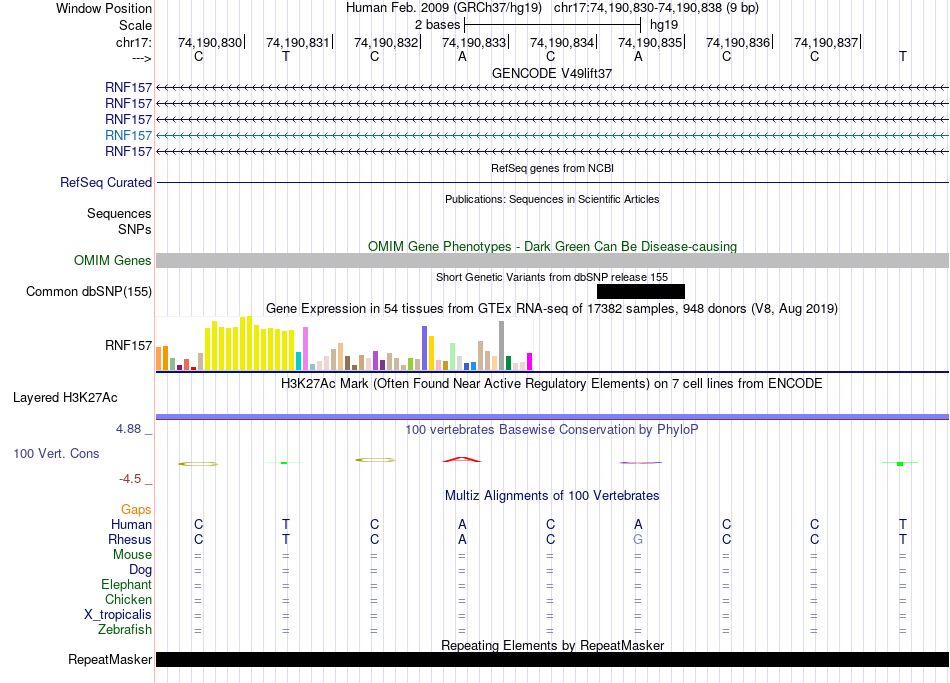
Task: Select the Zebrafish species label
Action: coord(125,630)
